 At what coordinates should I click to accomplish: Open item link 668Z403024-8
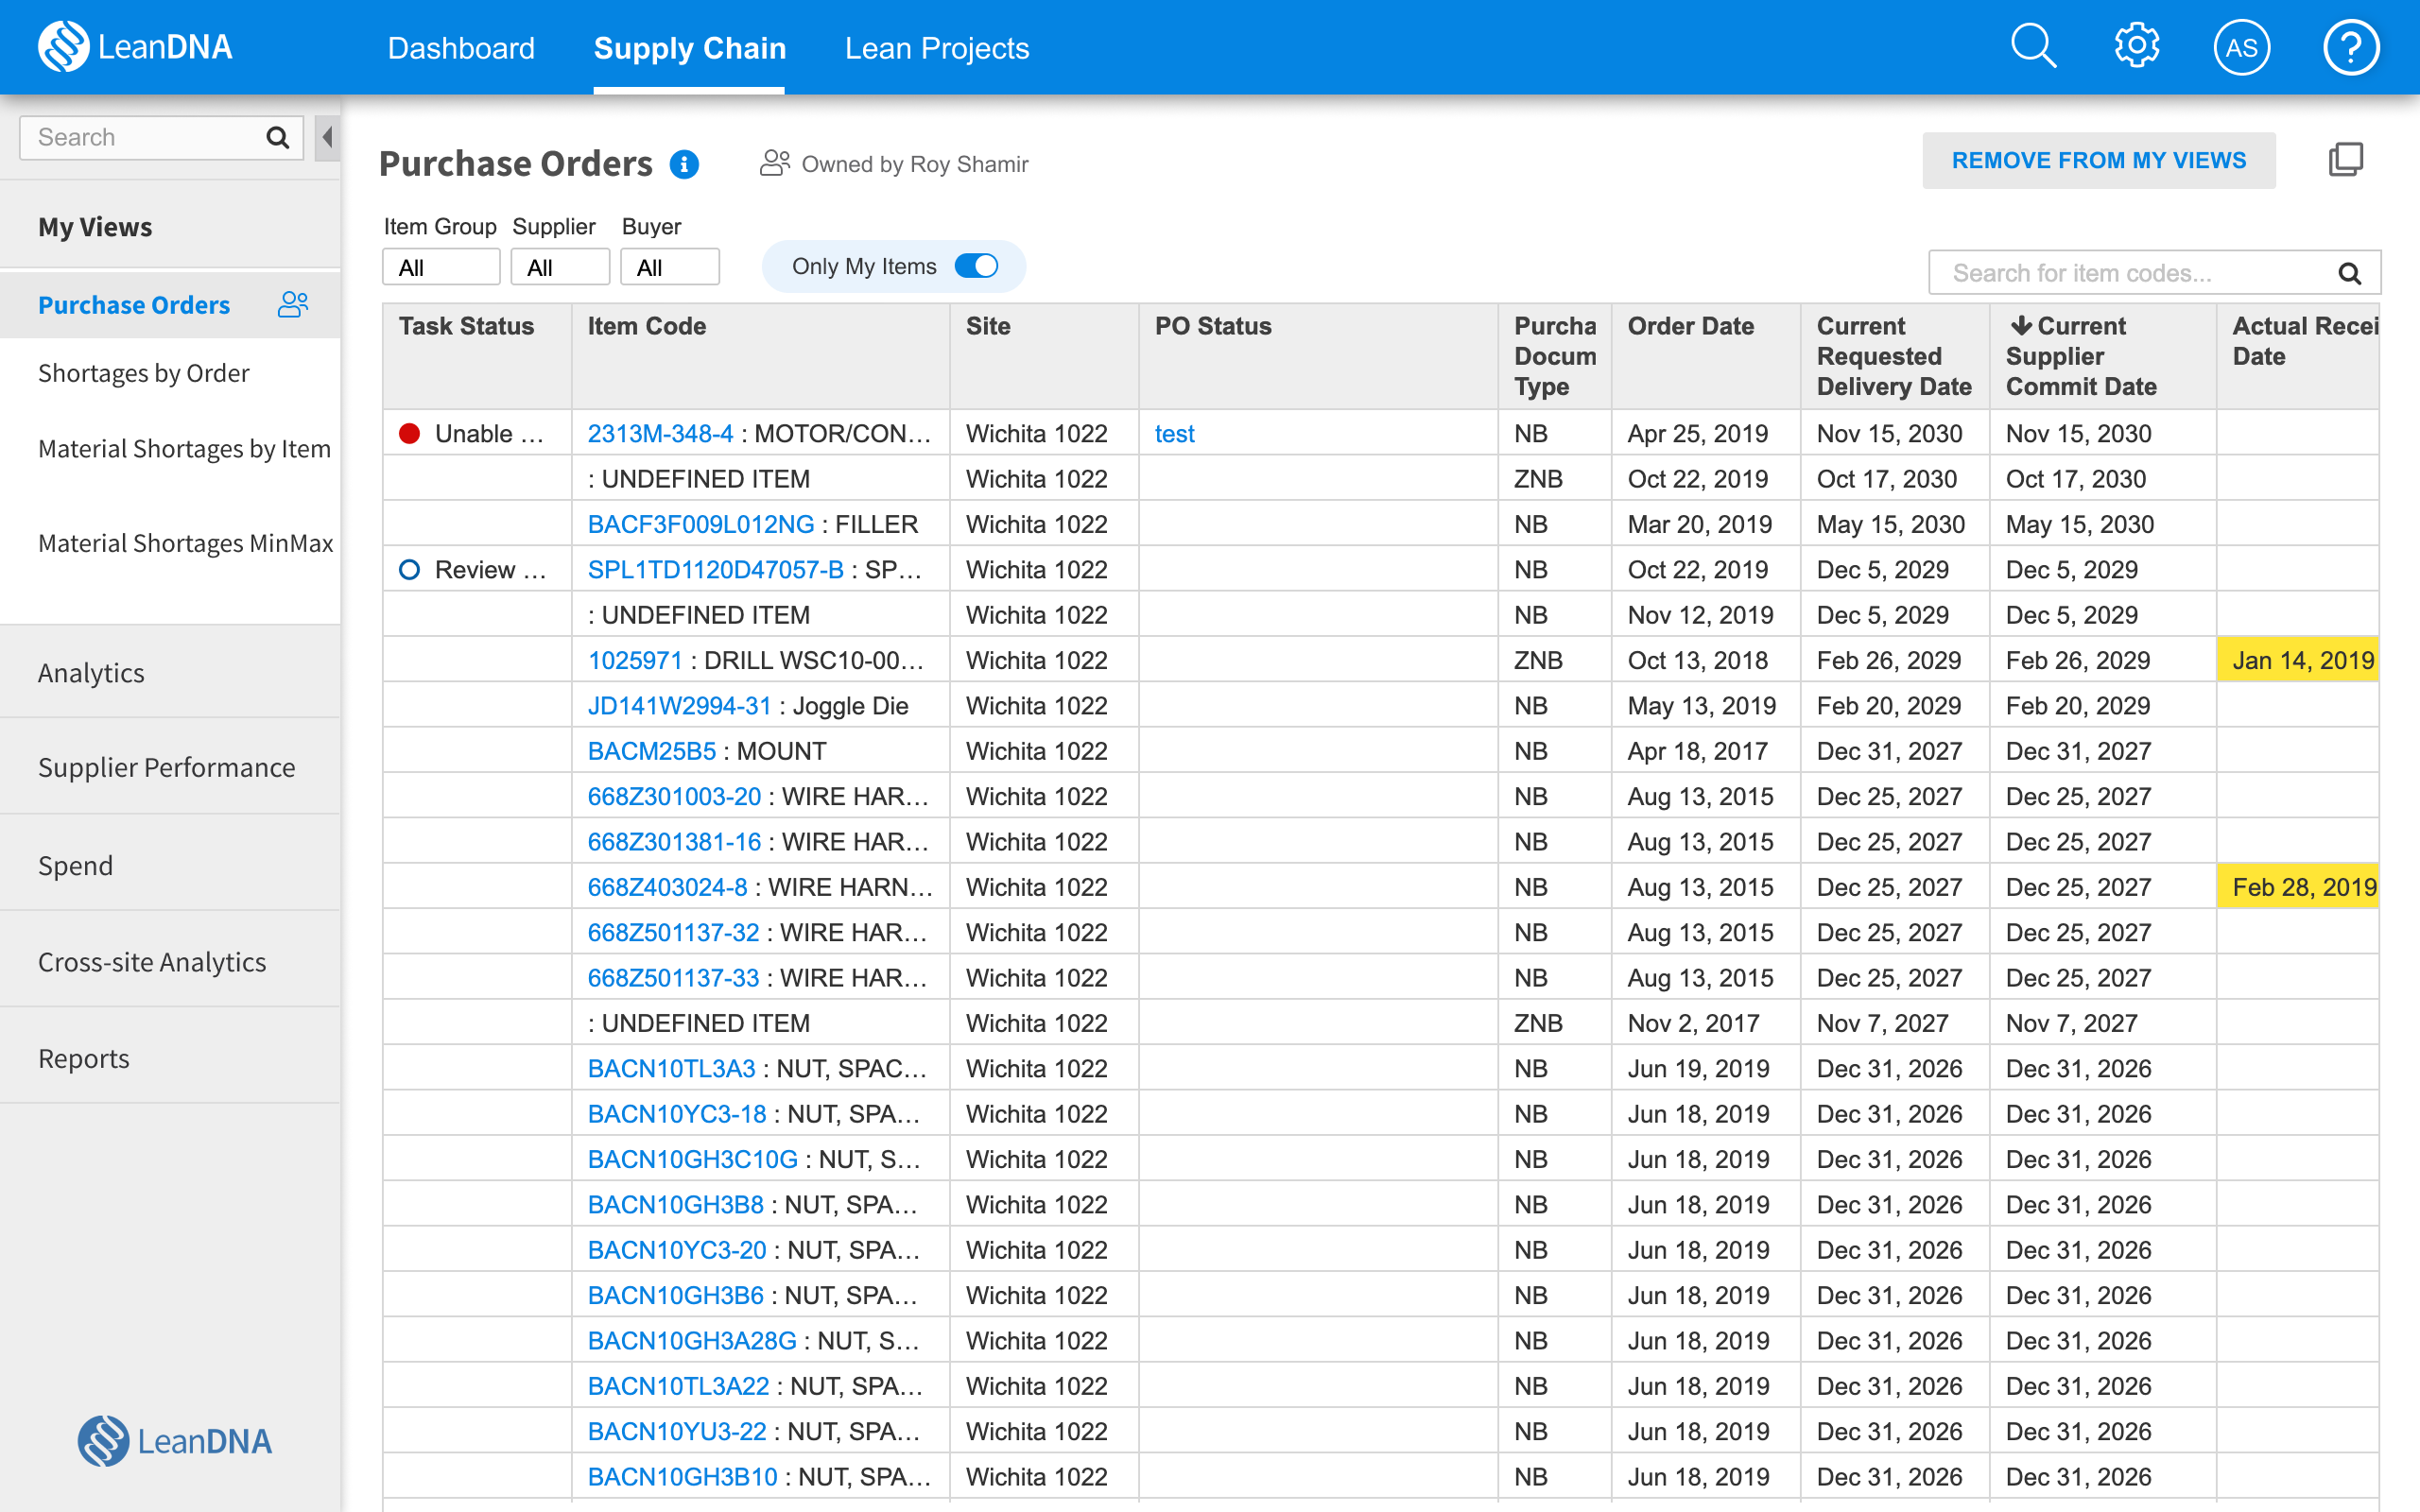[667, 887]
